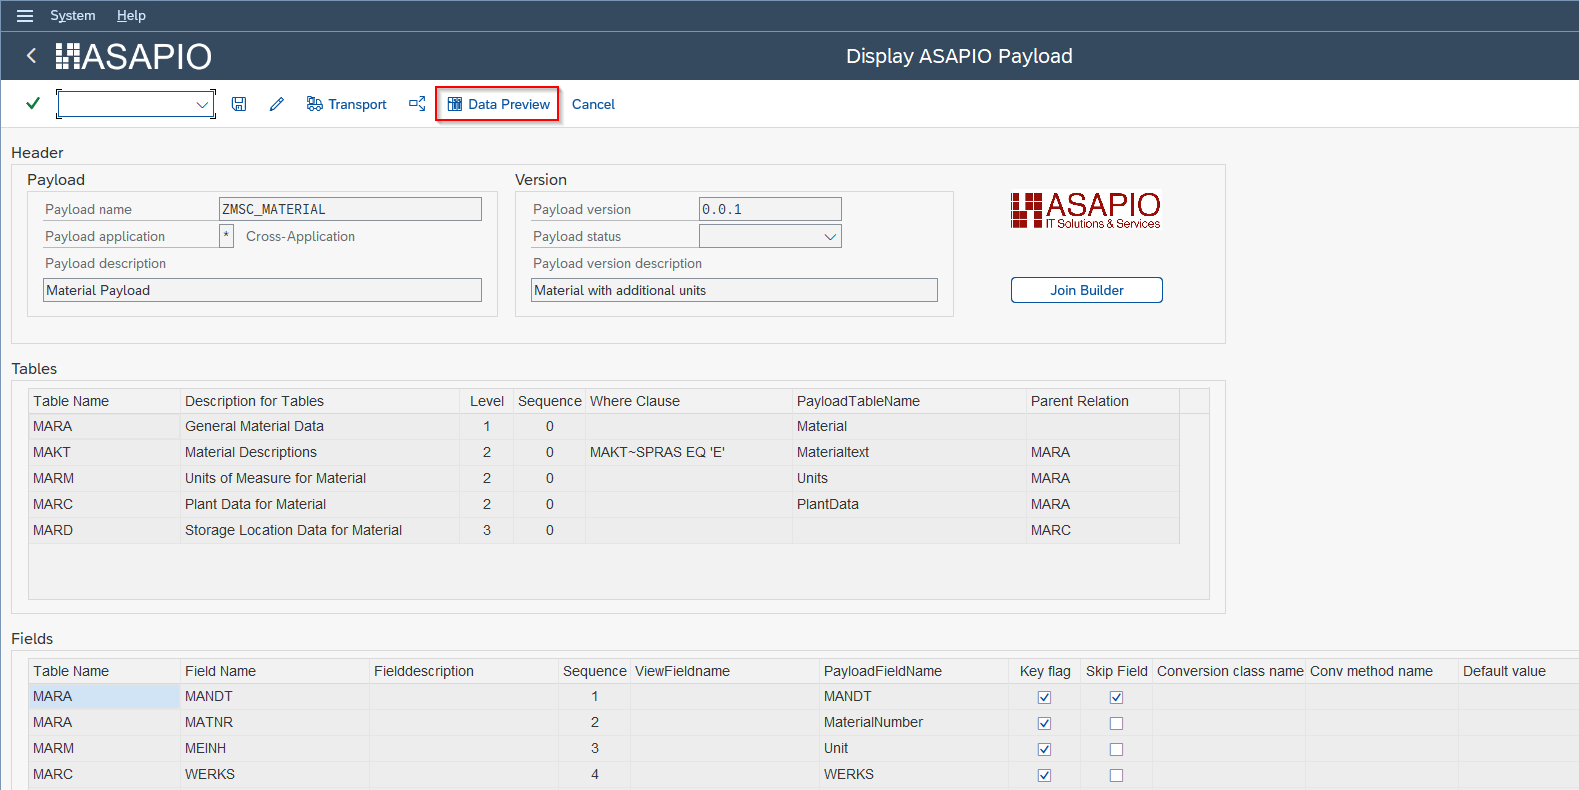
Task: Click the Units of Measure for Material cell
Action: (320, 478)
